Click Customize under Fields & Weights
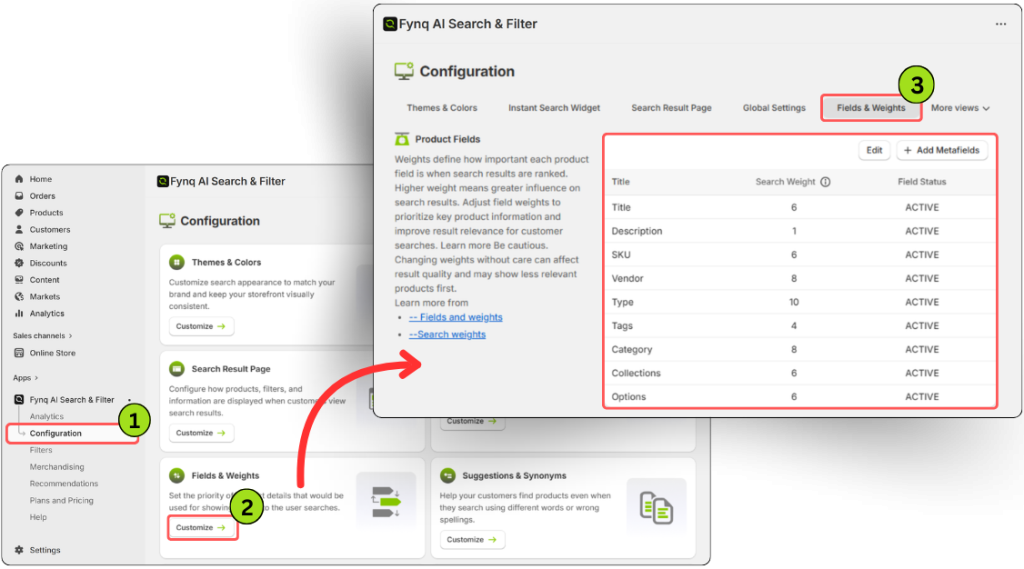The image size is (1024, 569). pos(200,527)
